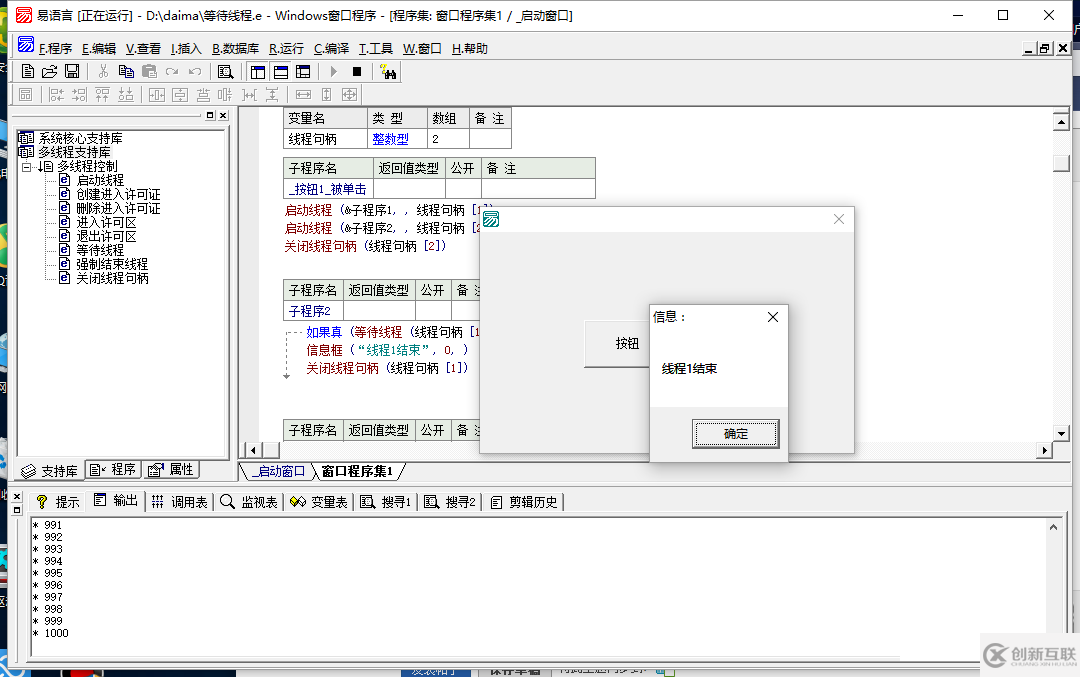Click the editor horizontal scrollbar right arrow

tap(1045, 451)
